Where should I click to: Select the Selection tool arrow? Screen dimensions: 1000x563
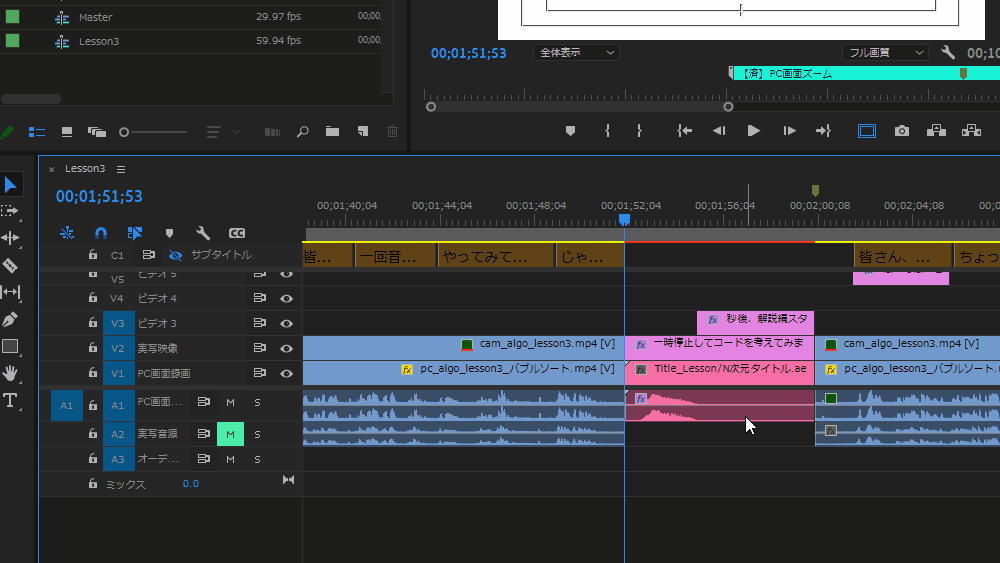[10, 185]
